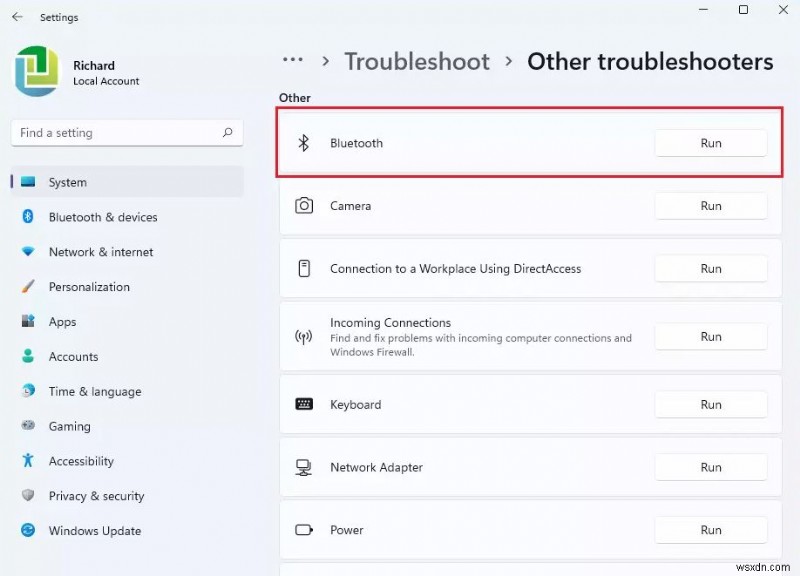Run the Keyboard troubleshooter
This screenshot has width=800, height=576.
(710, 405)
